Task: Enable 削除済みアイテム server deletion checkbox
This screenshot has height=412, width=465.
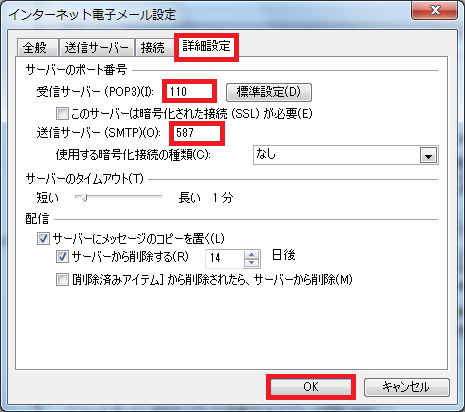Action: point(62,279)
